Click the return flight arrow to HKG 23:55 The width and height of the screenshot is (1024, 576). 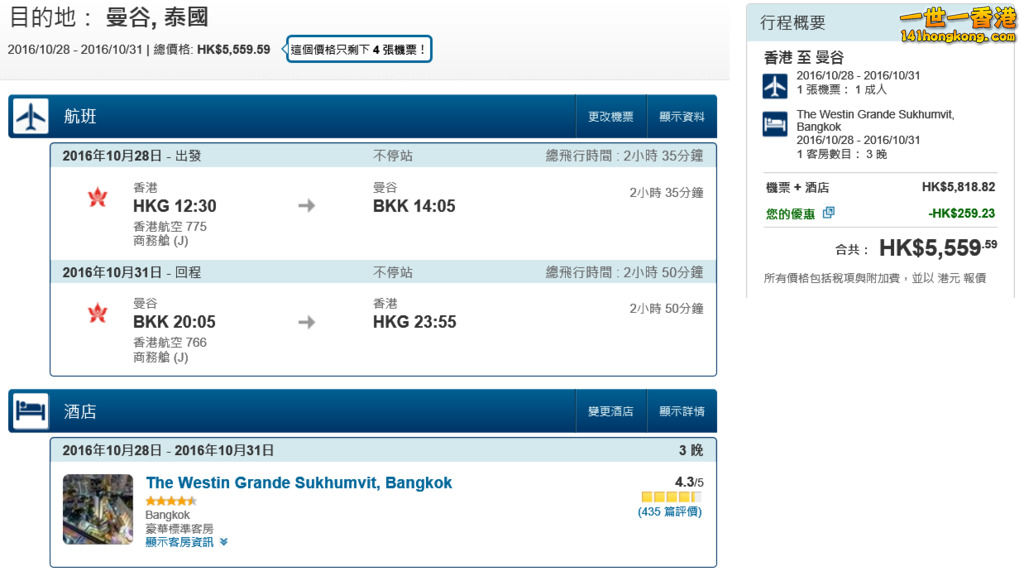pyautogui.click(x=307, y=322)
